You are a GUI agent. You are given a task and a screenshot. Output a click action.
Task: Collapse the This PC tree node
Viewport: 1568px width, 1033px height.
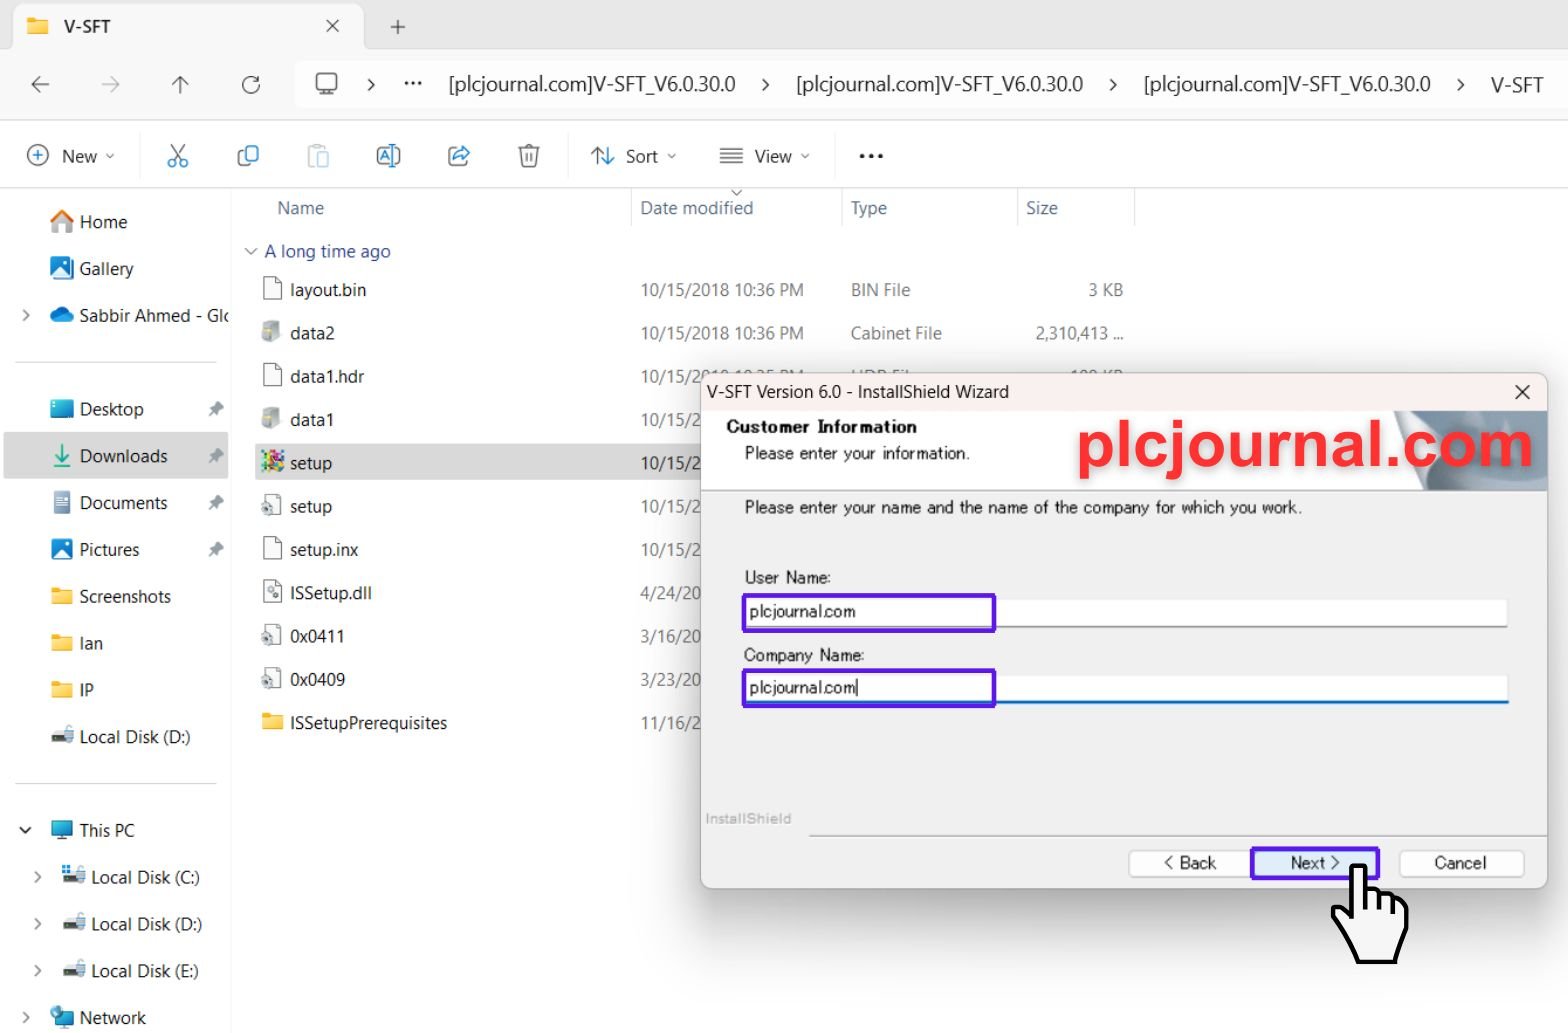click(x=26, y=830)
